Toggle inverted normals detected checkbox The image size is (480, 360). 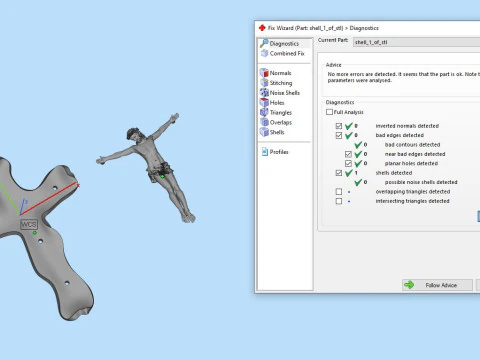coord(339,126)
